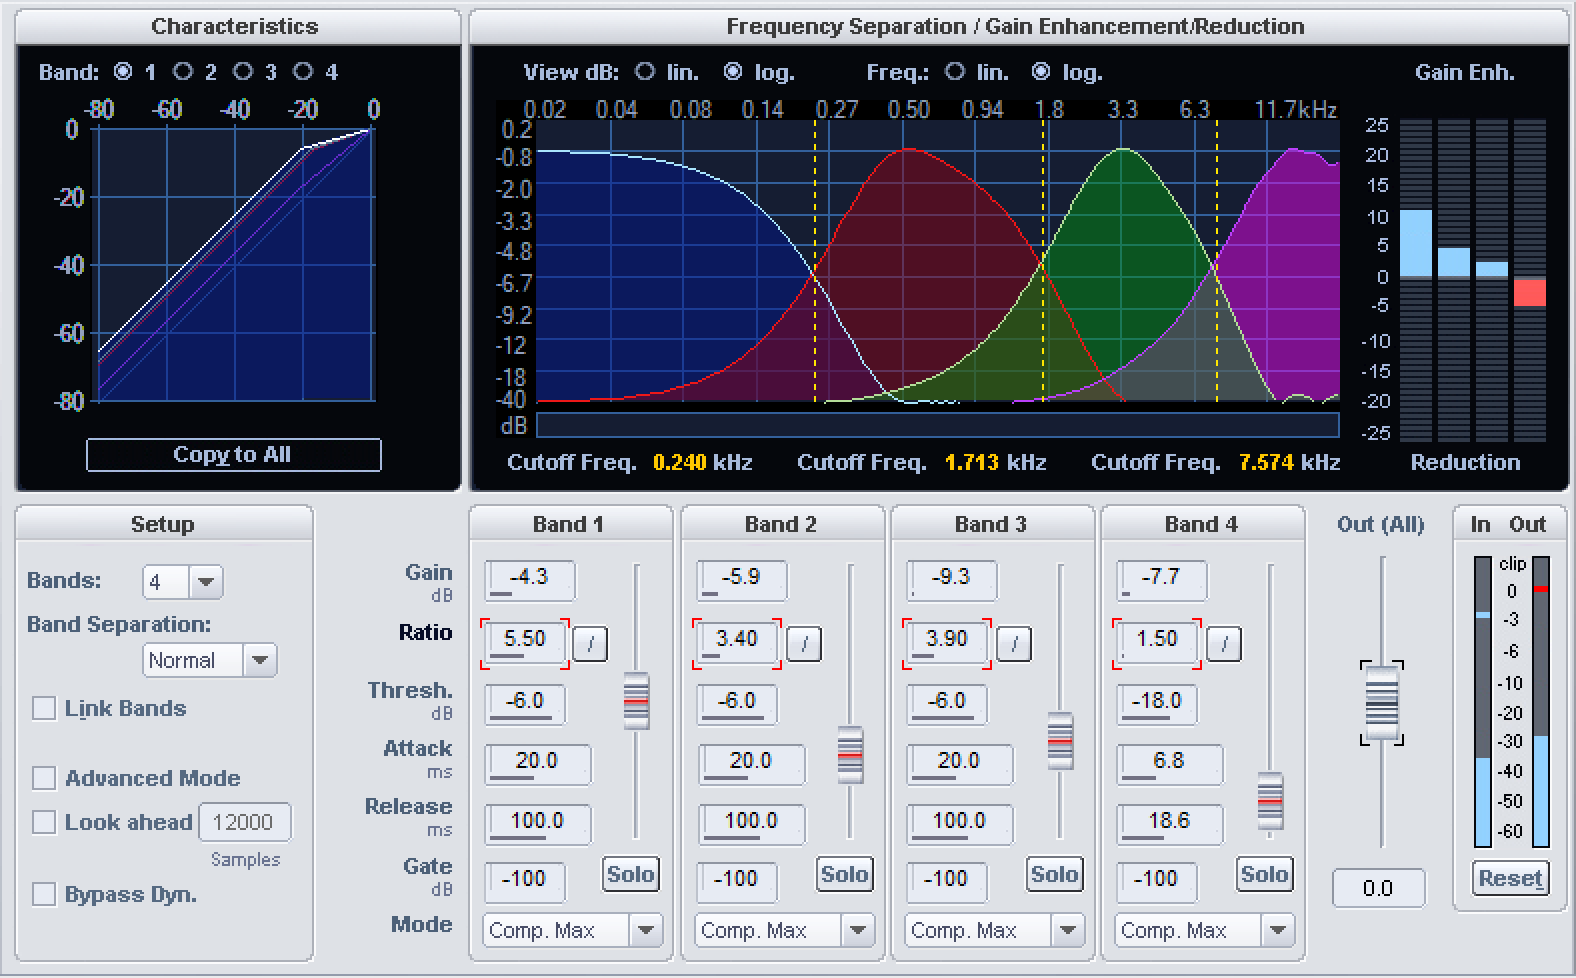
Task: Enable Advanced Mode checkbox
Action: (44, 778)
